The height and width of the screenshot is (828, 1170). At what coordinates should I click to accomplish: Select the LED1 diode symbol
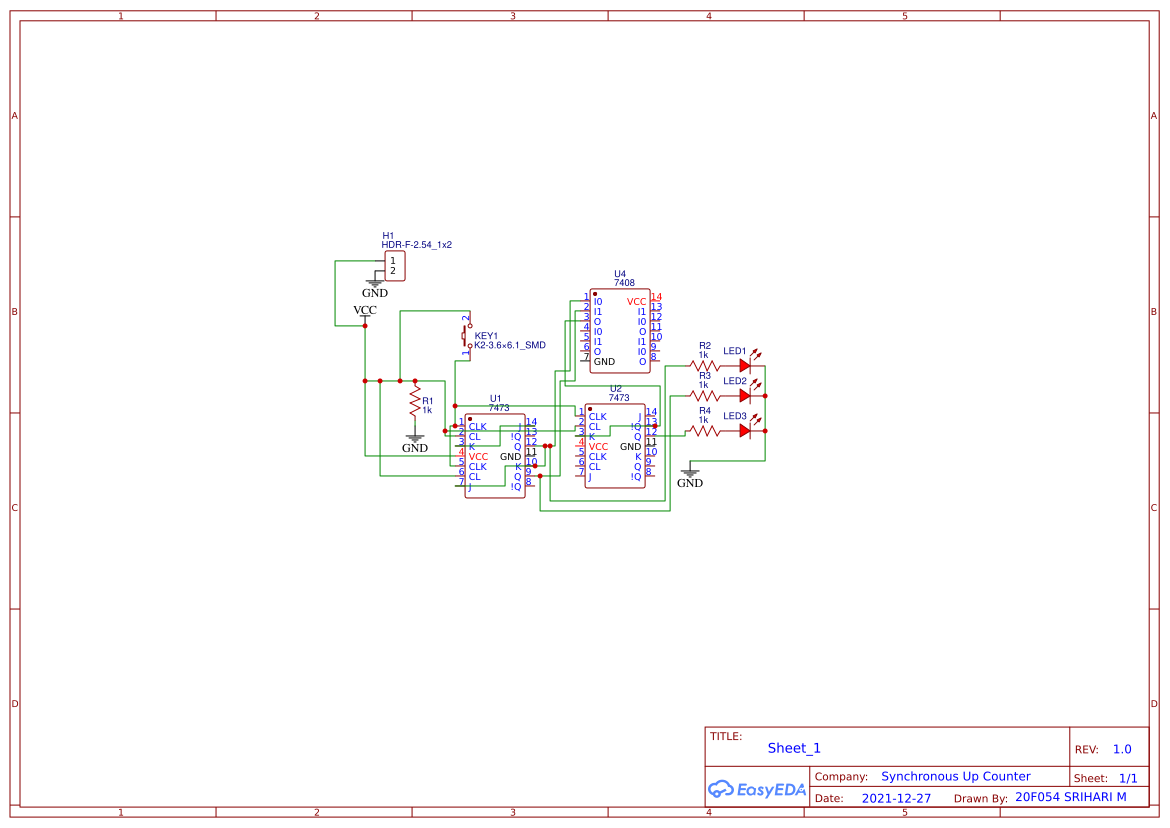[745, 366]
